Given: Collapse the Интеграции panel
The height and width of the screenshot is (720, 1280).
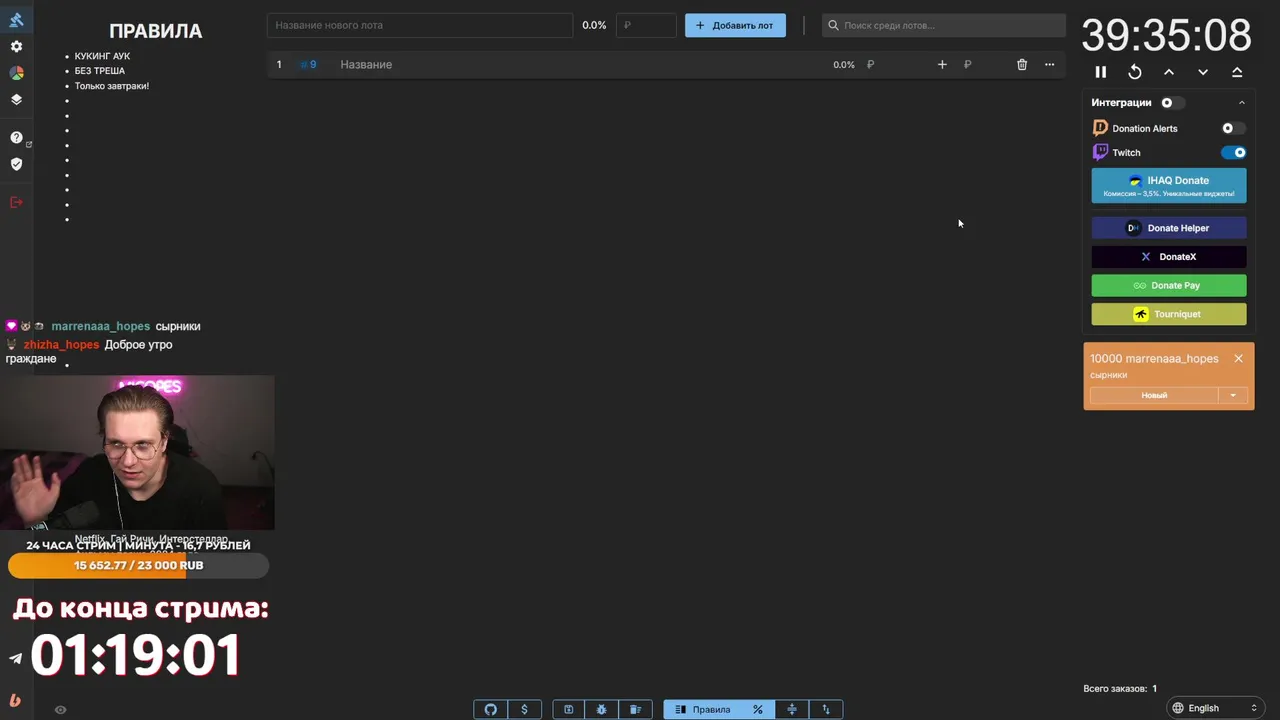Looking at the screenshot, I should [1242, 103].
